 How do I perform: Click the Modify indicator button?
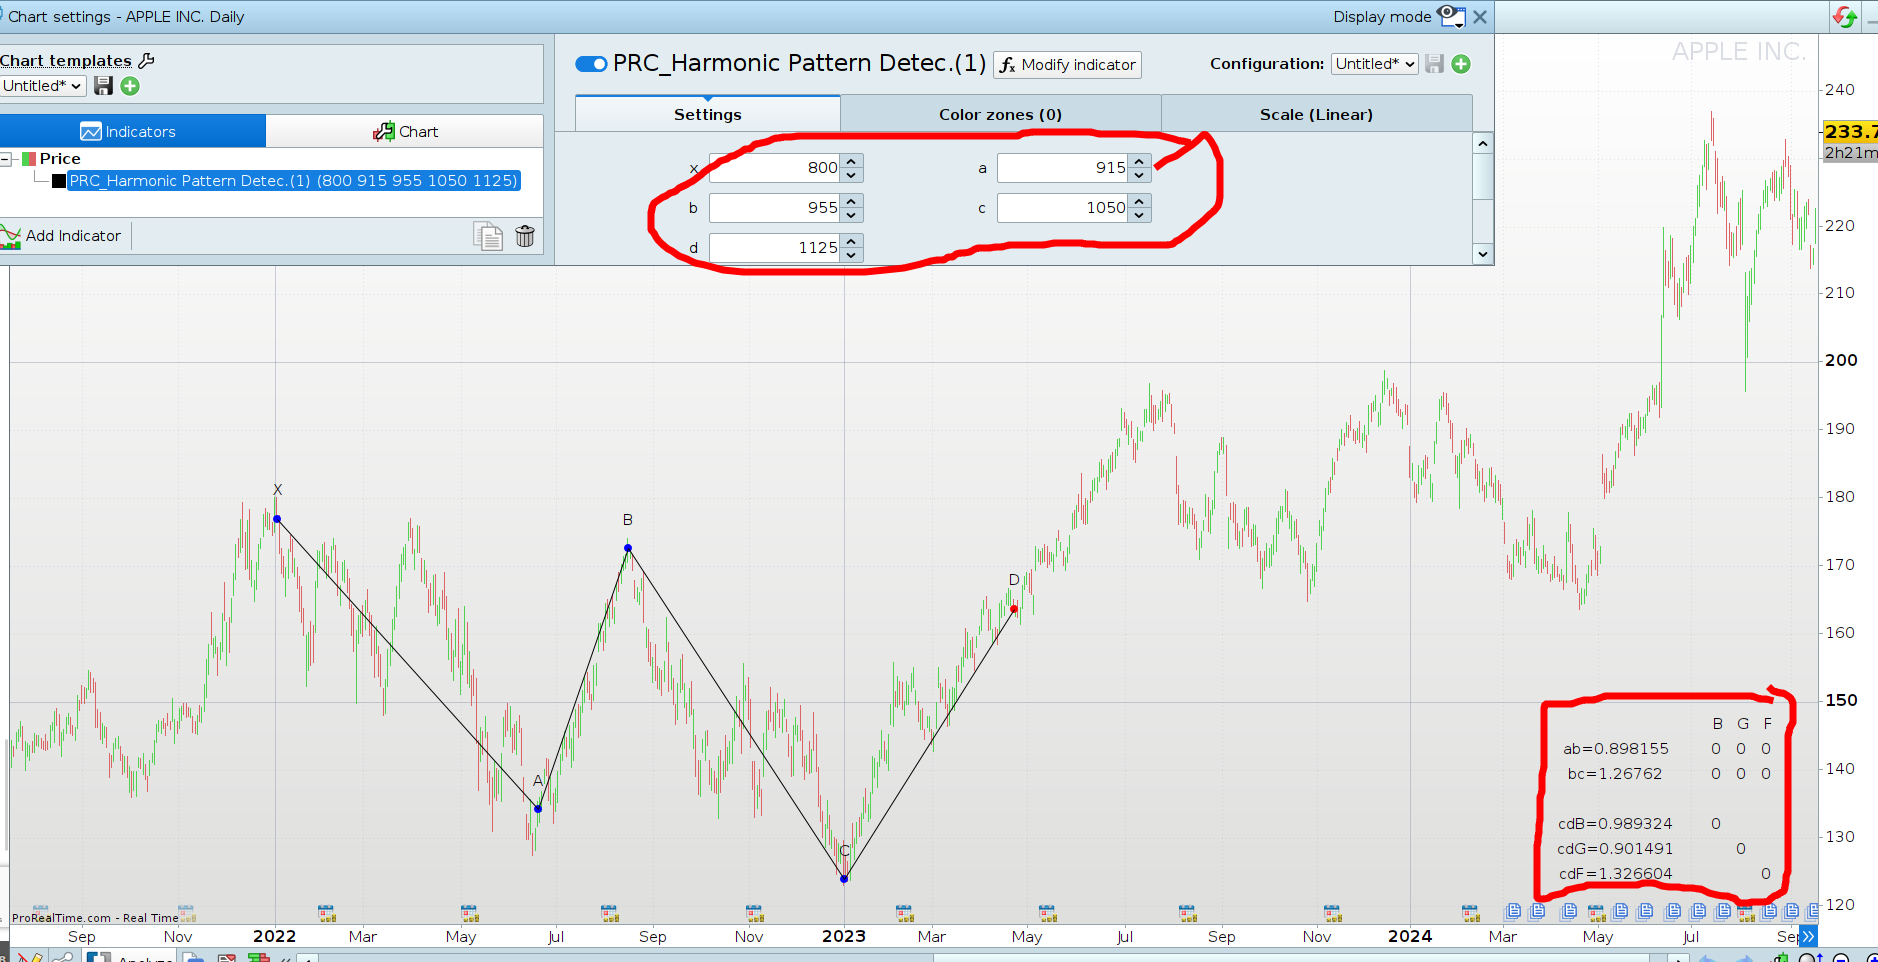[x=1067, y=65]
